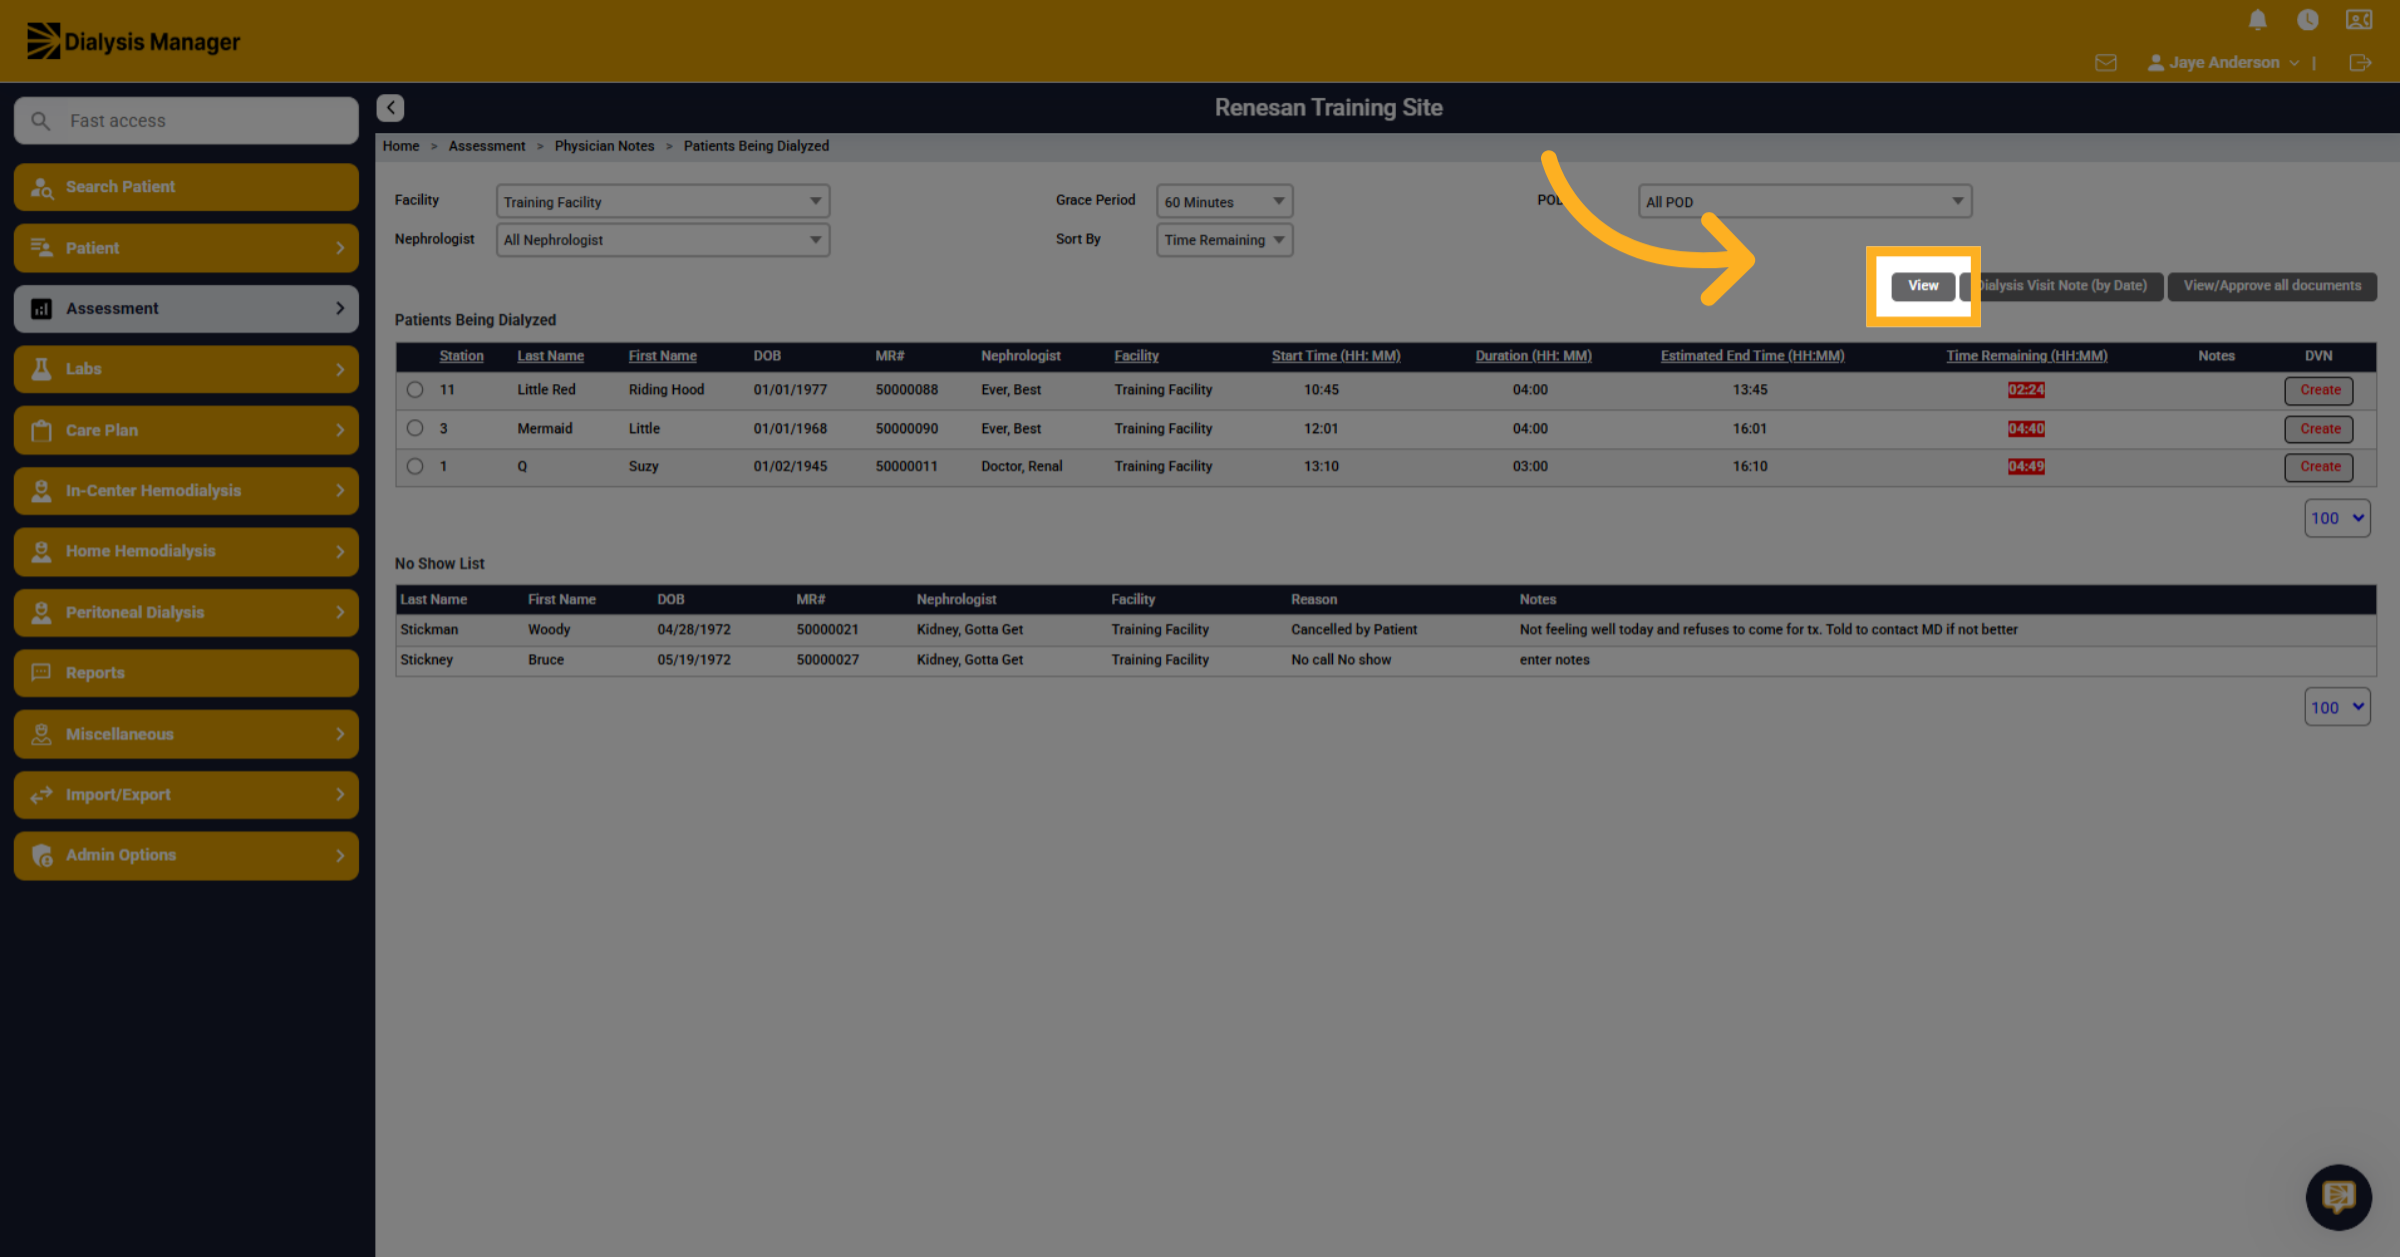
Task: Select radio button for Little Red row
Action: [415, 390]
